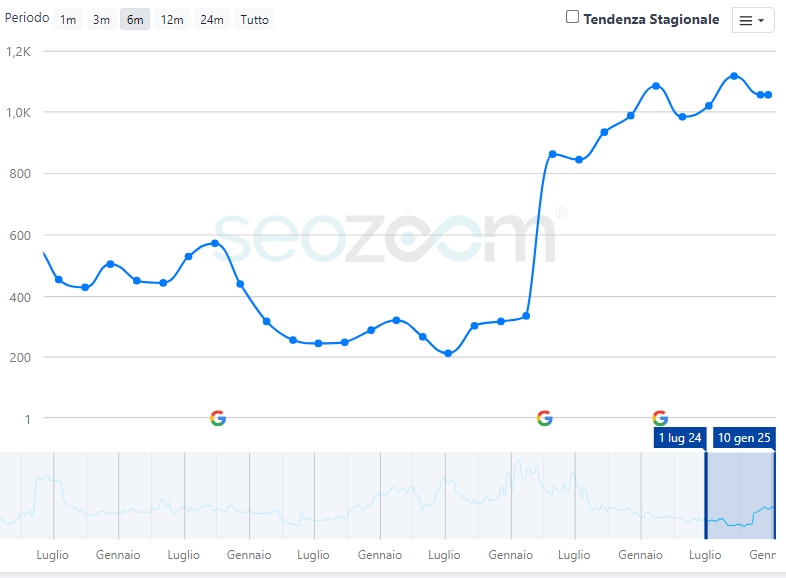
Task: Click the 10 gen 25 range handle
Action: [x=744, y=438]
